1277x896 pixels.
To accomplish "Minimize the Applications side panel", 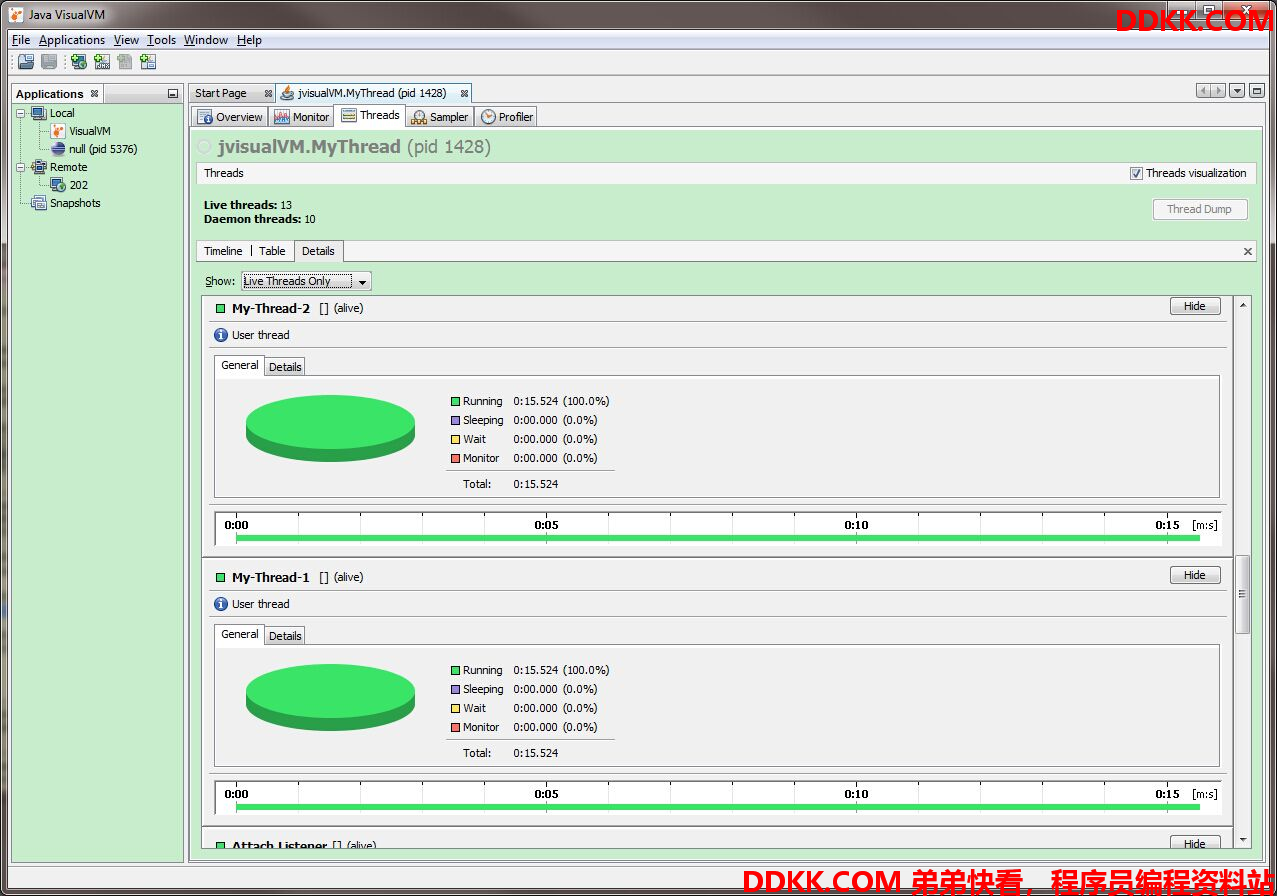I will 173,94.
